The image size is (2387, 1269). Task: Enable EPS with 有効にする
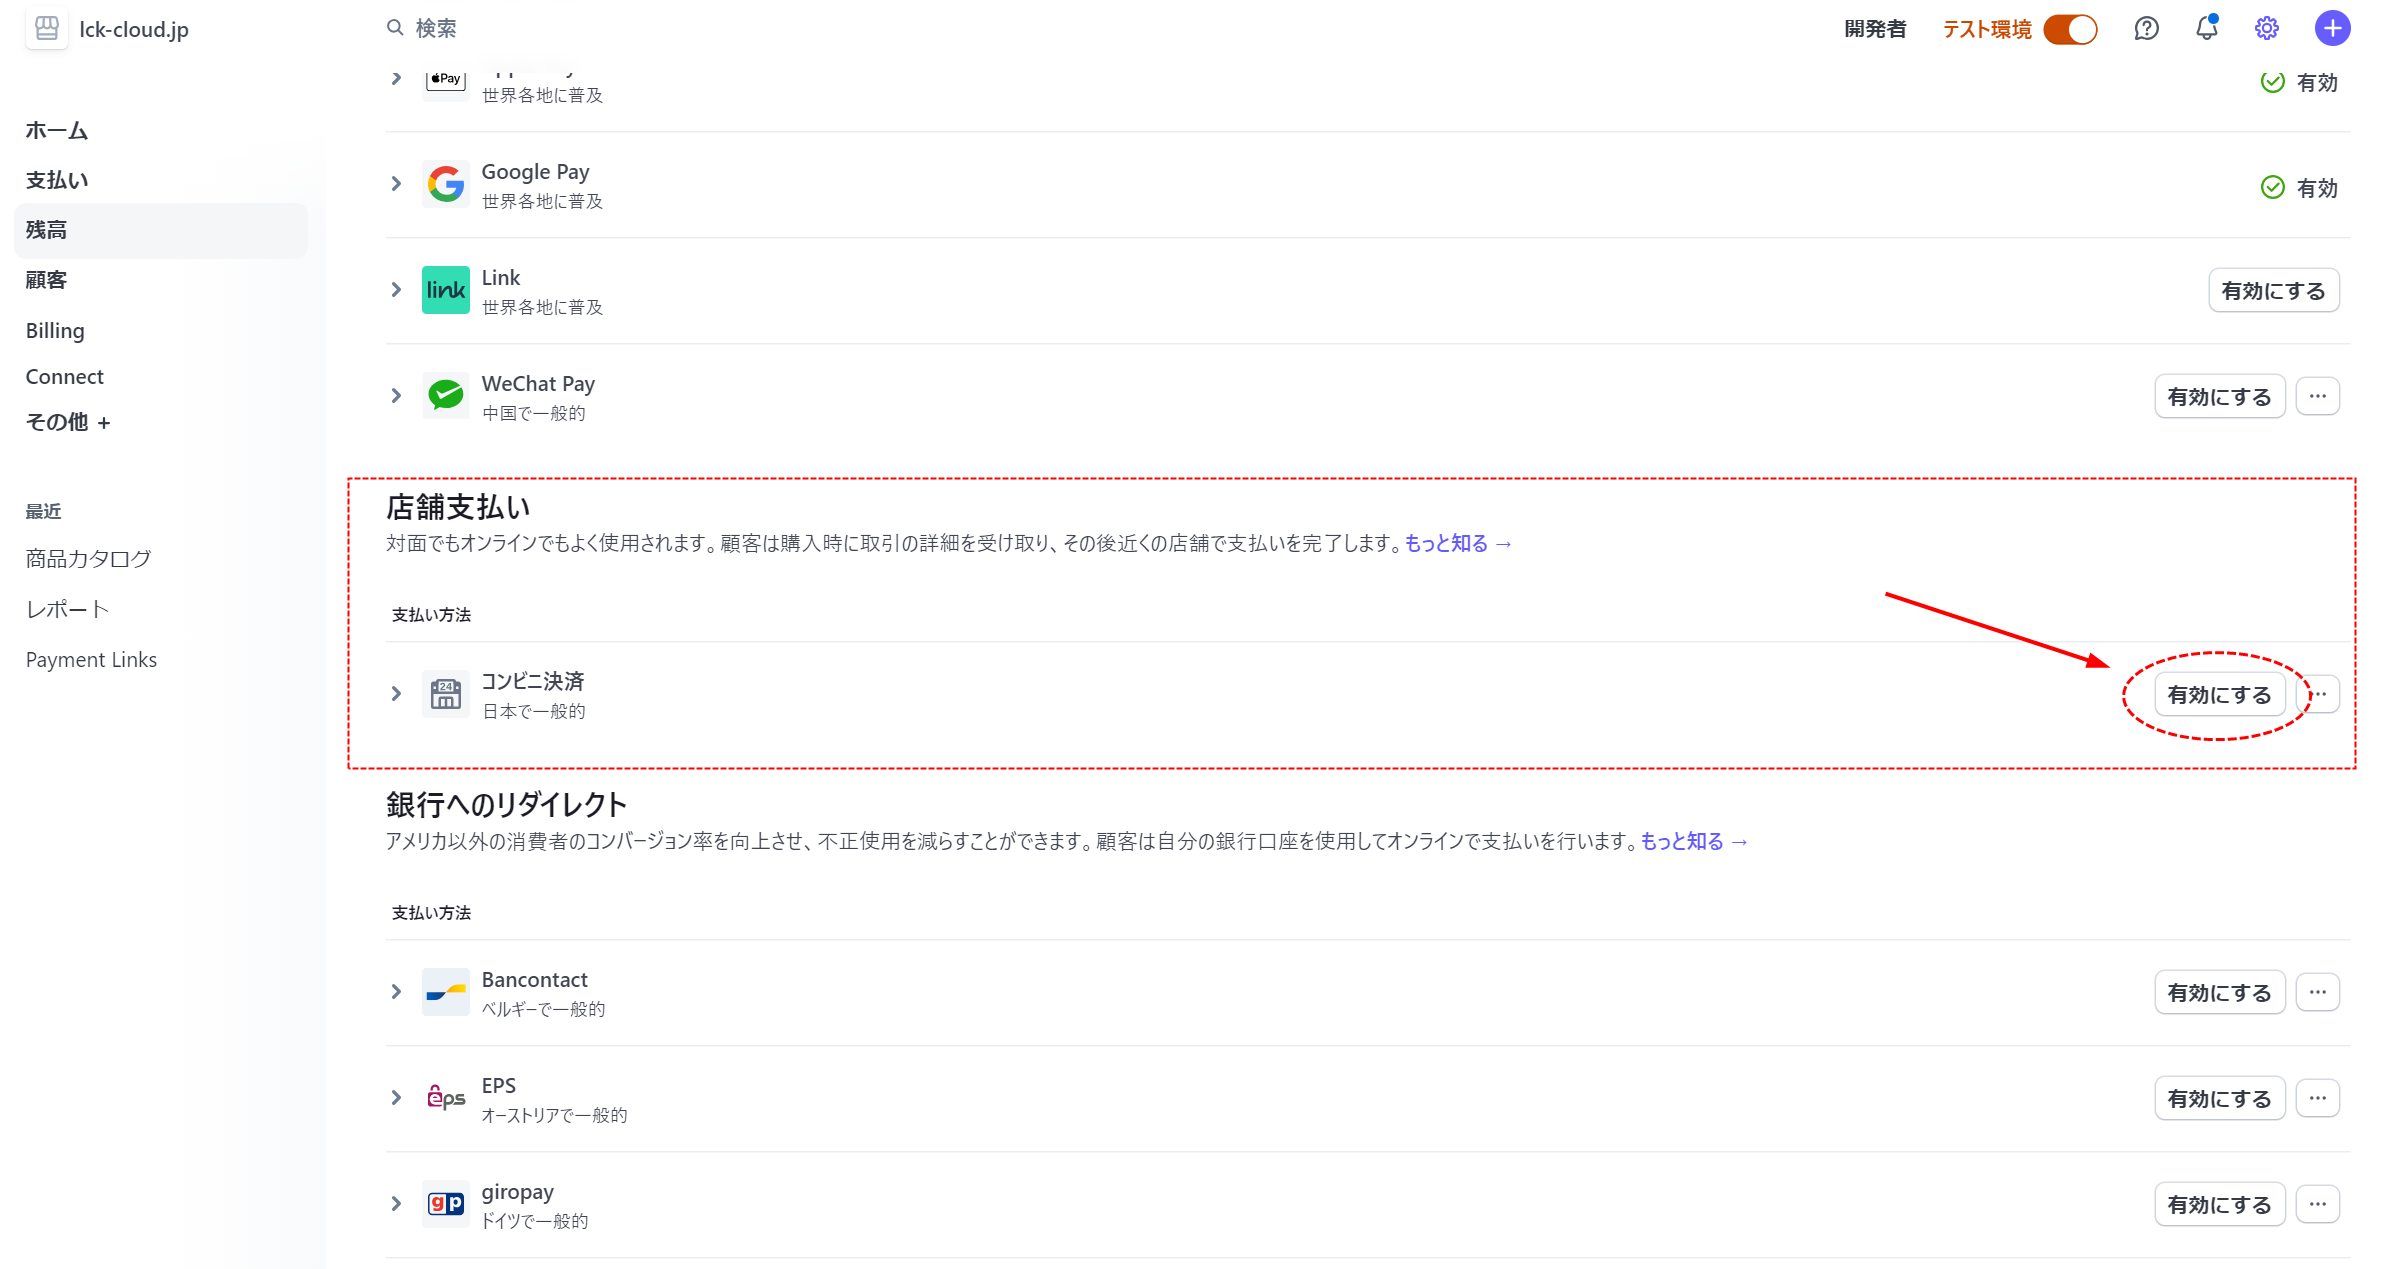coord(2219,1099)
